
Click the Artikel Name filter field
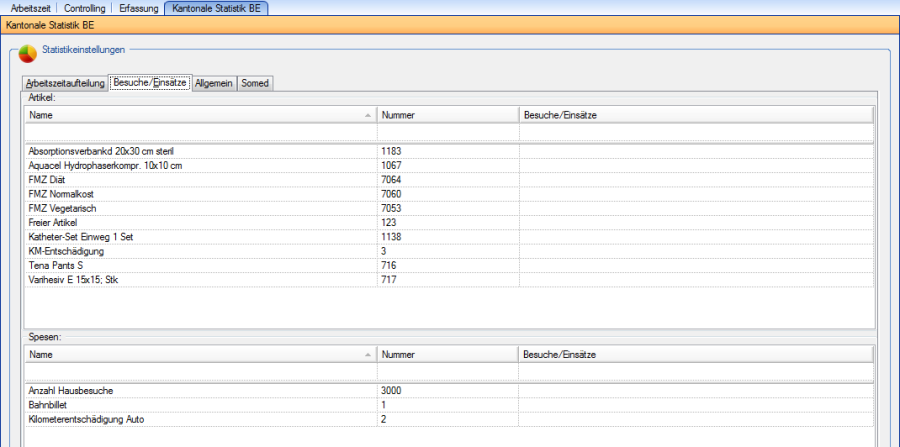pos(200,132)
